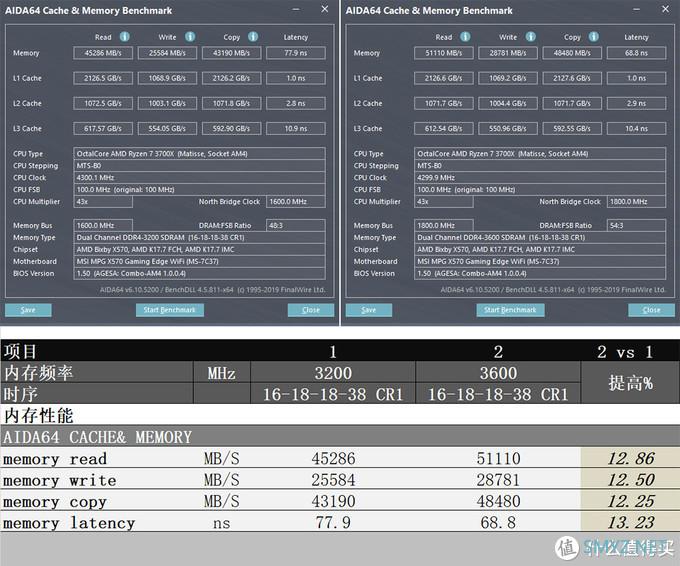Select CPU Clock 4300.1 MHz field
Screen dimensions: 680x566
point(199,178)
